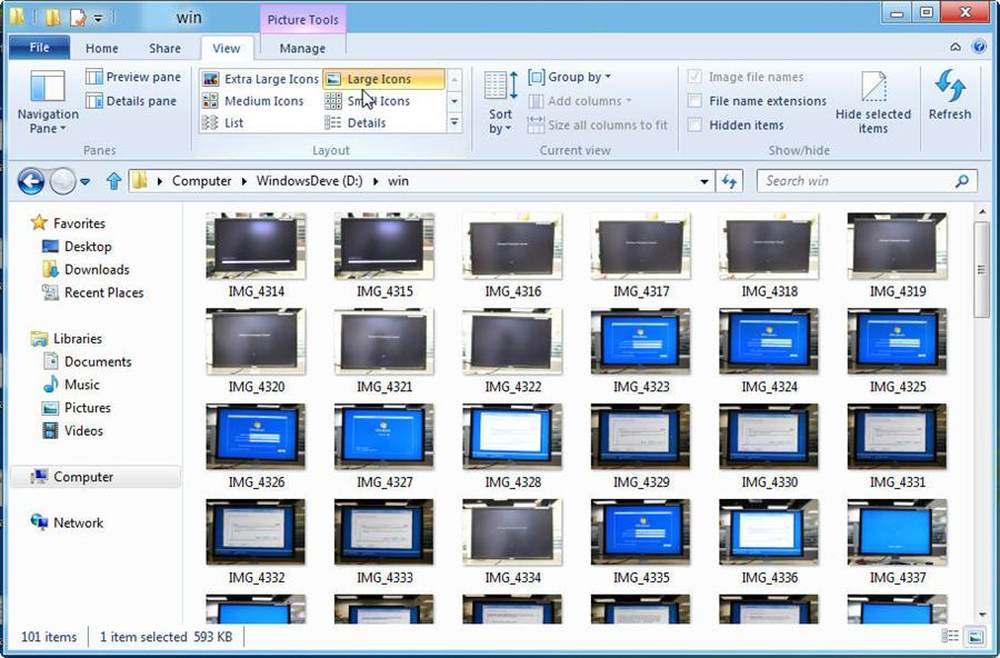Open Preview pane
This screenshot has width=1000, height=658.
click(133, 77)
